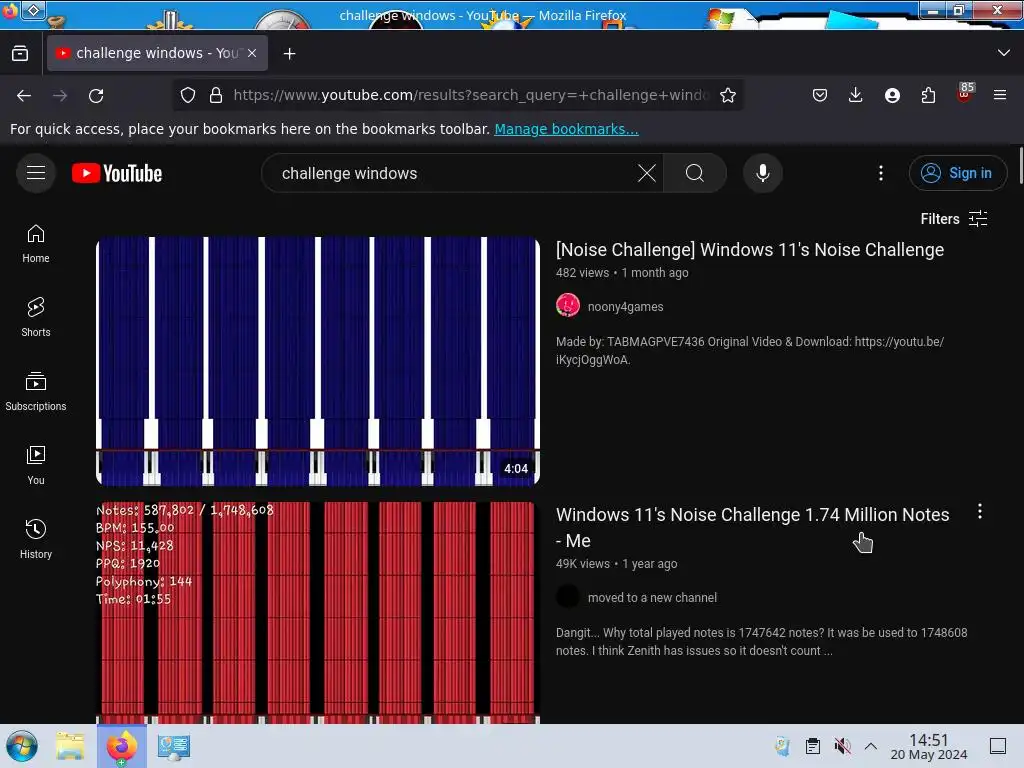Bookmark this page with star
The width and height of the screenshot is (1024, 768).
point(728,95)
